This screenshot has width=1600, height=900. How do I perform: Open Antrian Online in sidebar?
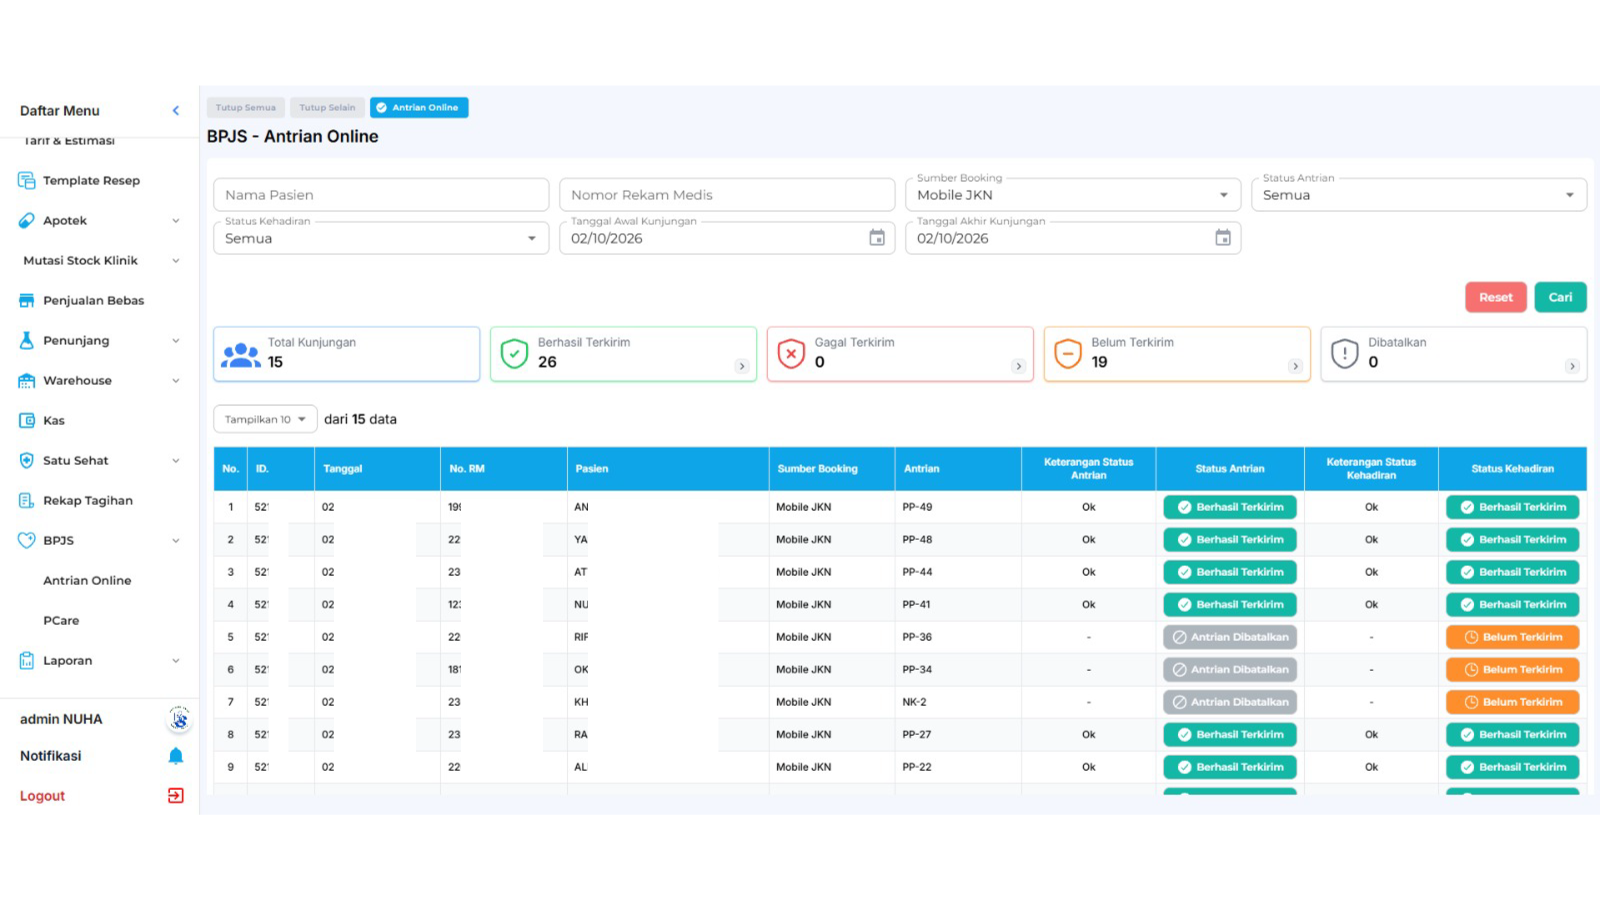pyautogui.click(x=87, y=581)
